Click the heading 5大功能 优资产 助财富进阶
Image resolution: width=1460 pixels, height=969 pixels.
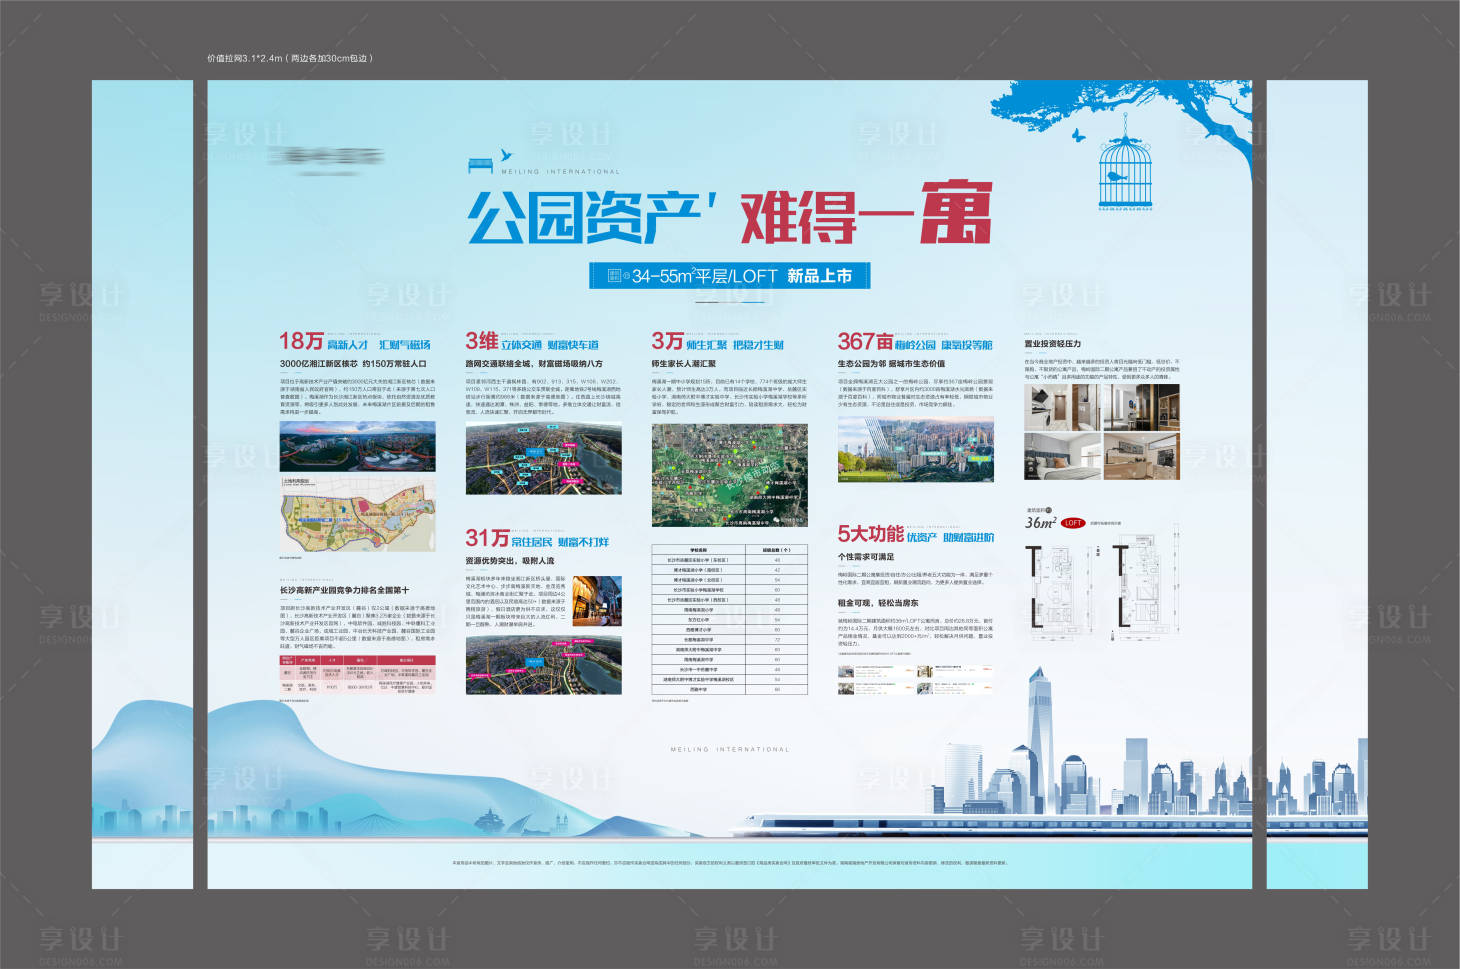(916, 535)
